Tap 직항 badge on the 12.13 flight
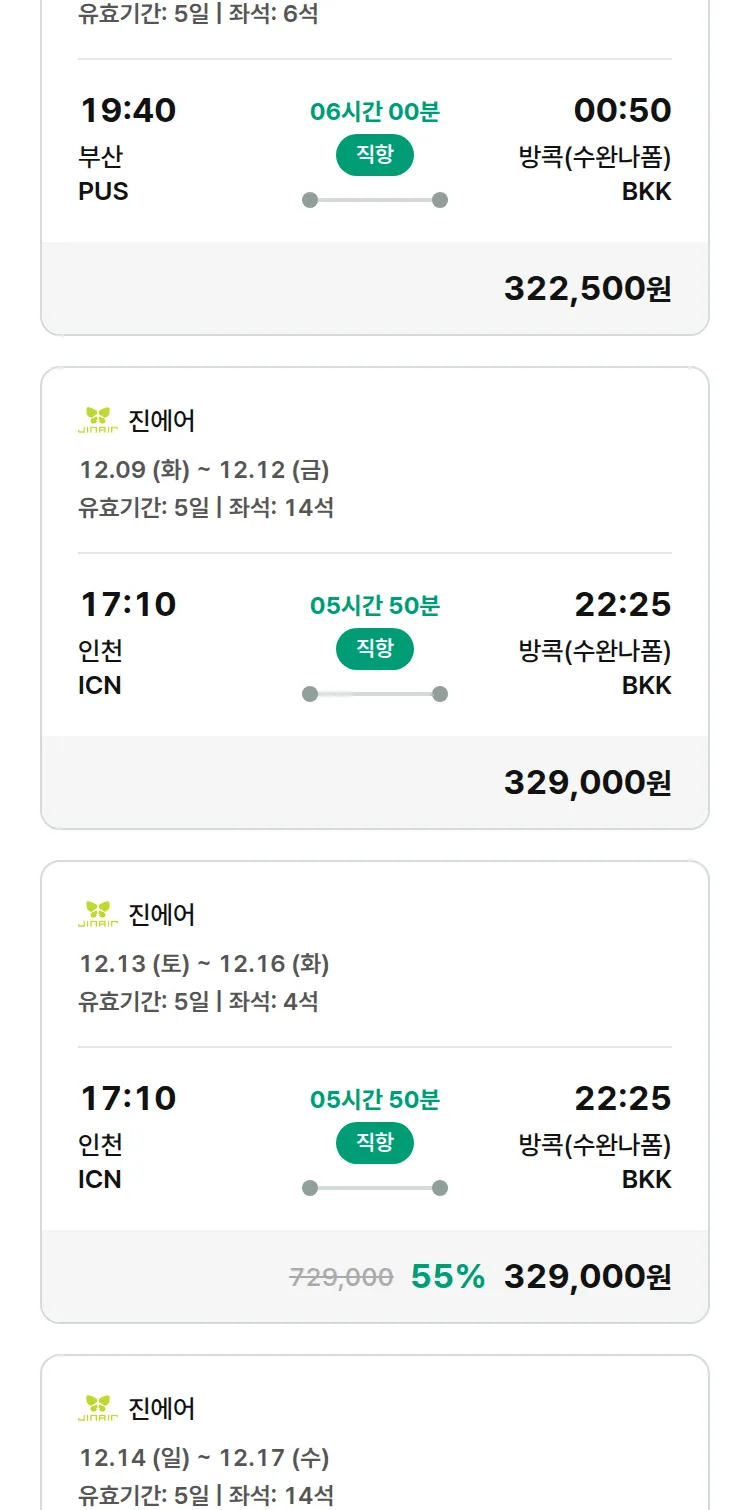The height and width of the screenshot is (1510, 750). point(374,1143)
